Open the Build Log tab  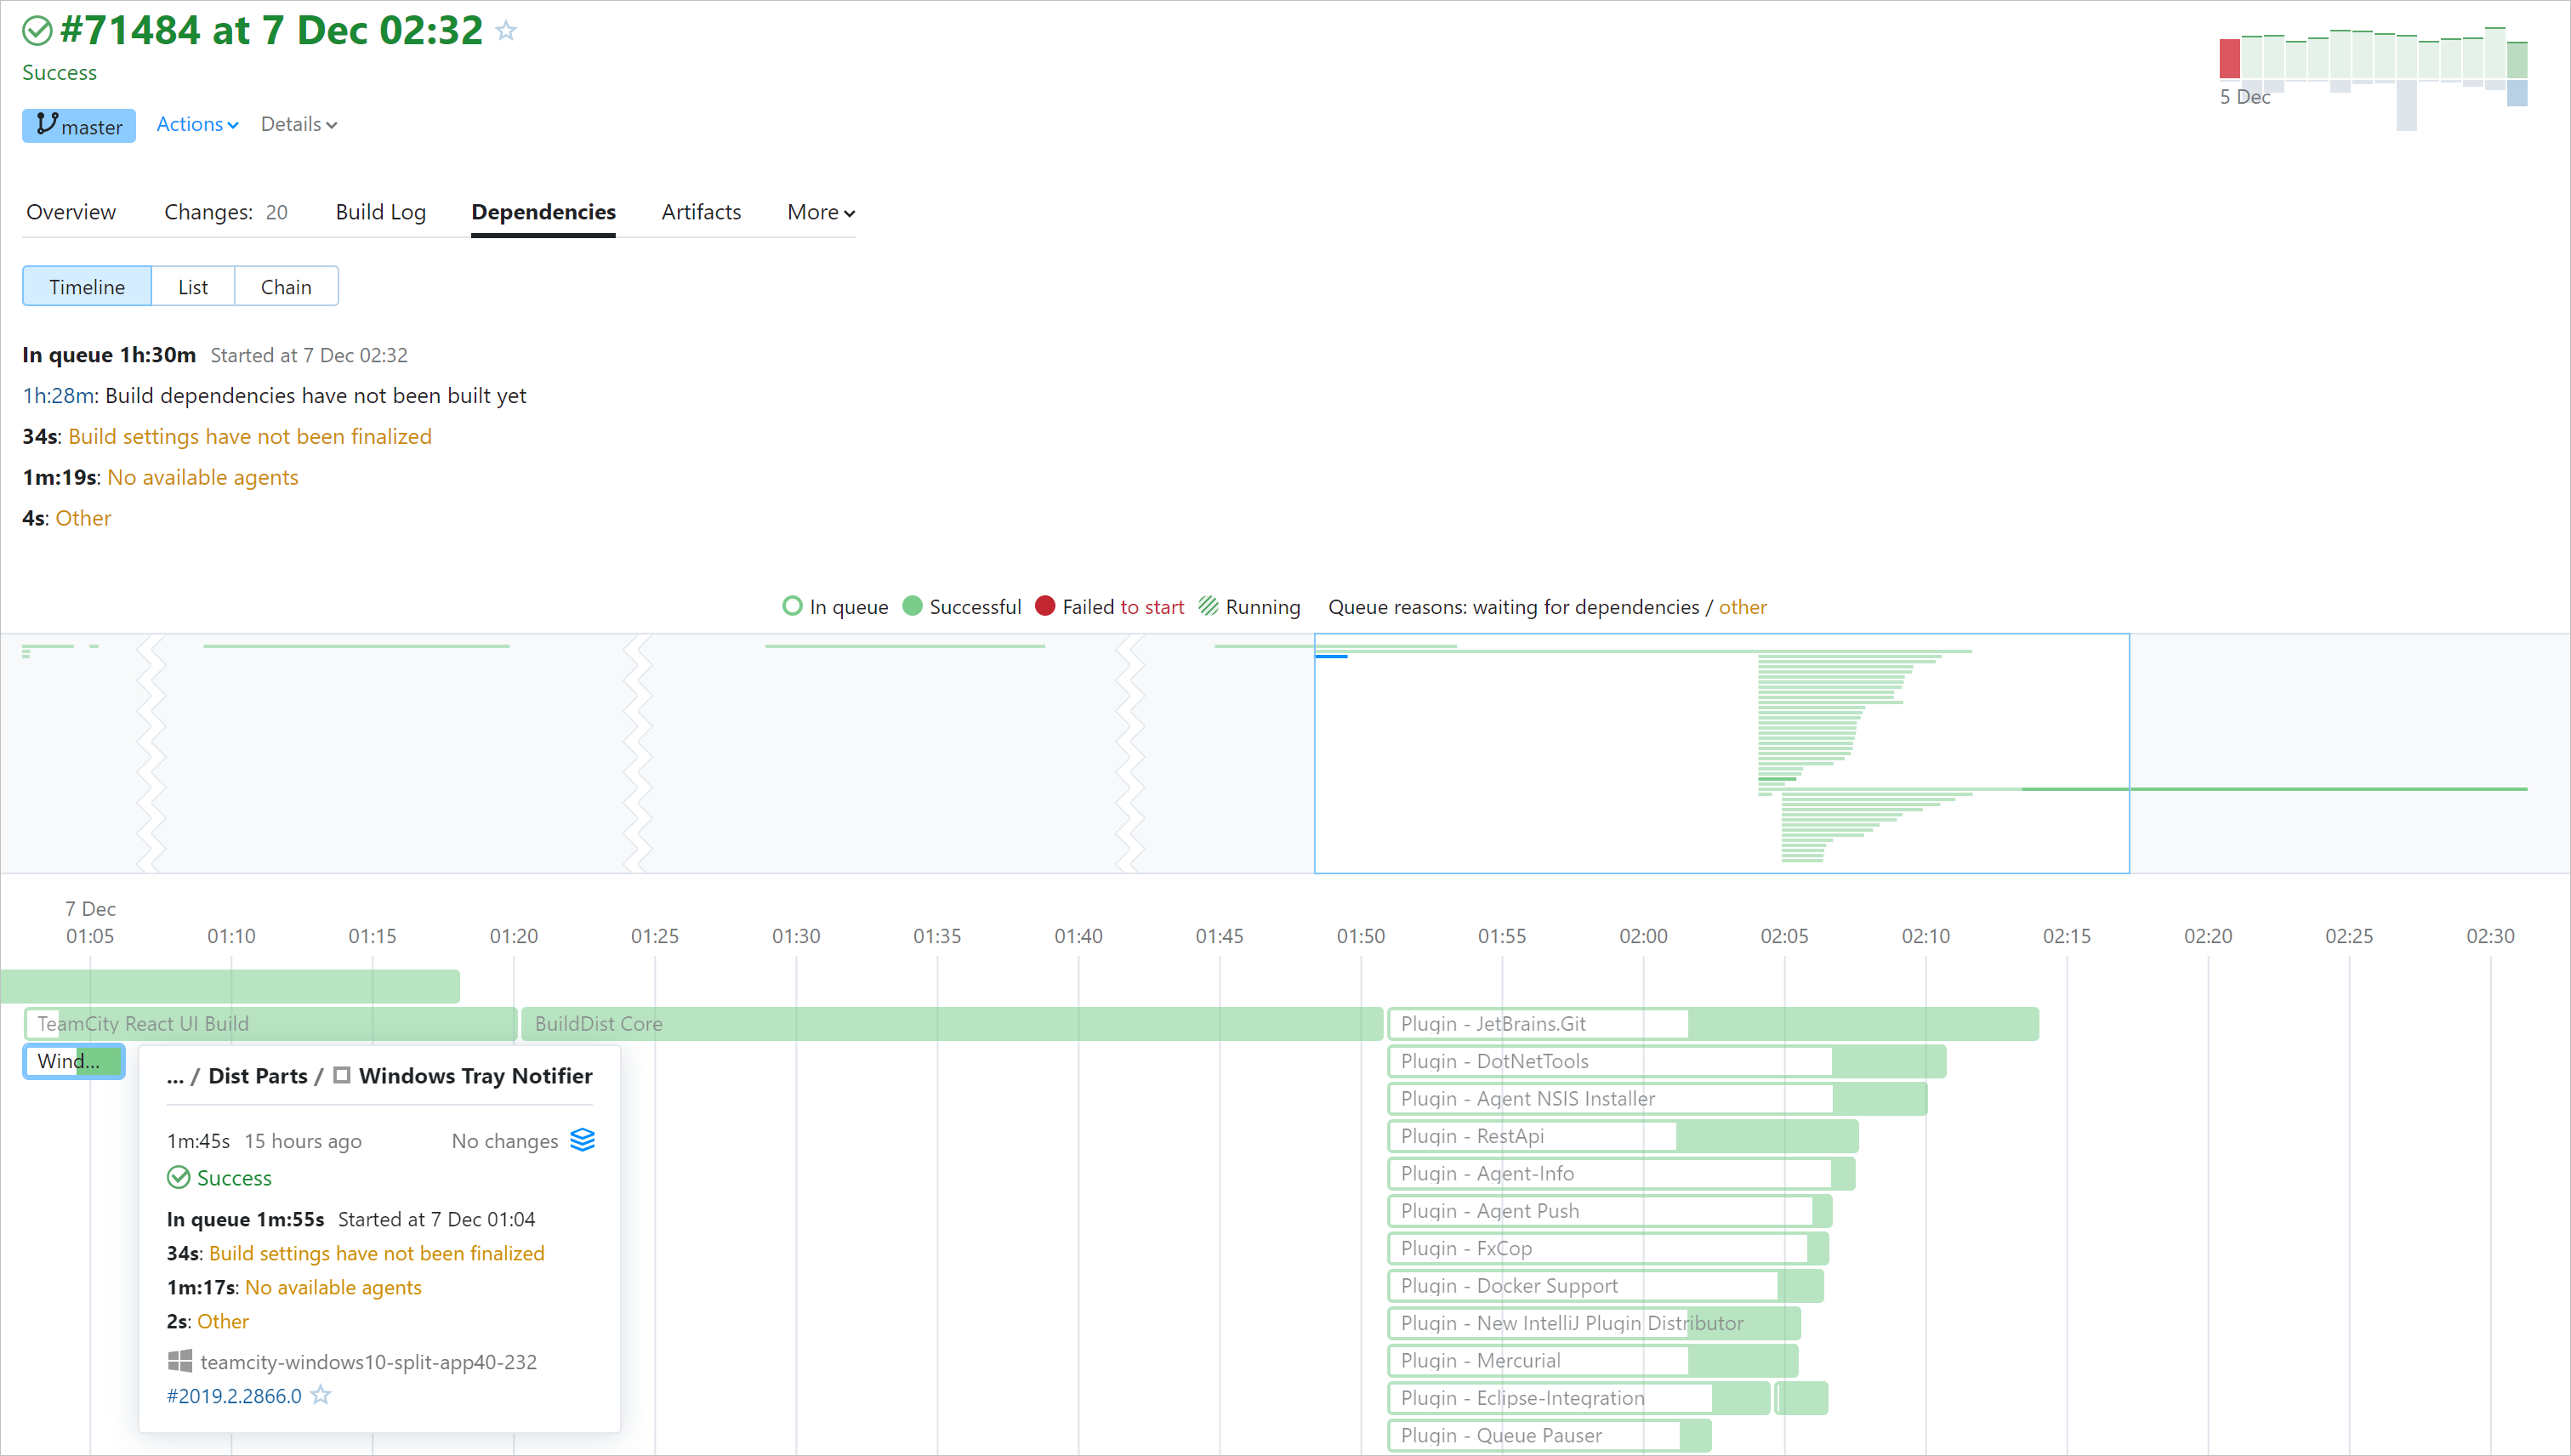[381, 212]
